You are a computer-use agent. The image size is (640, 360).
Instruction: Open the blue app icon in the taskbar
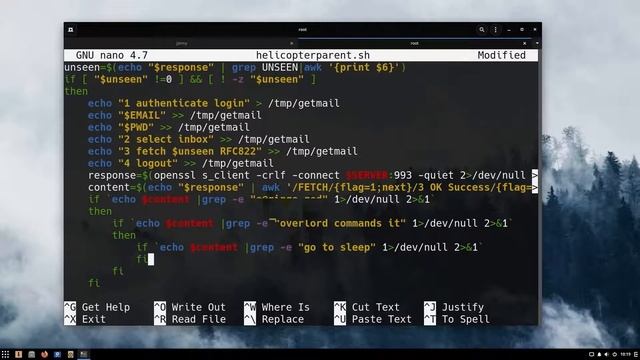click(57, 354)
